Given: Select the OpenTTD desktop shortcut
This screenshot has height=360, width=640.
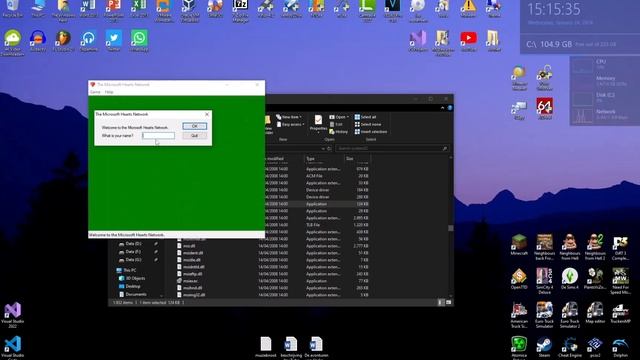Looking at the screenshot, I should pos(519,279).
